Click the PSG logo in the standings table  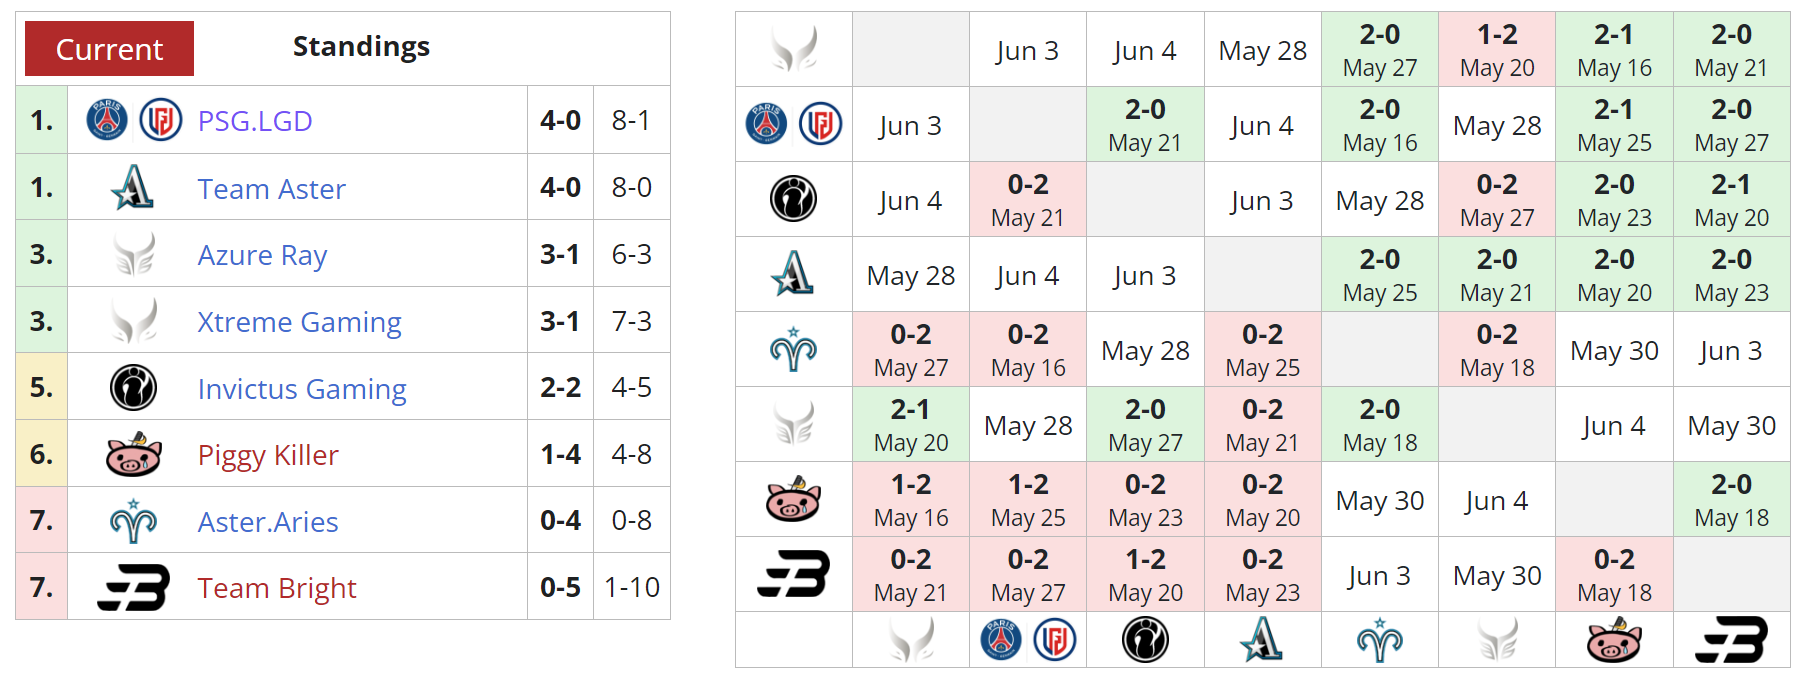click(x=107, y=120)
